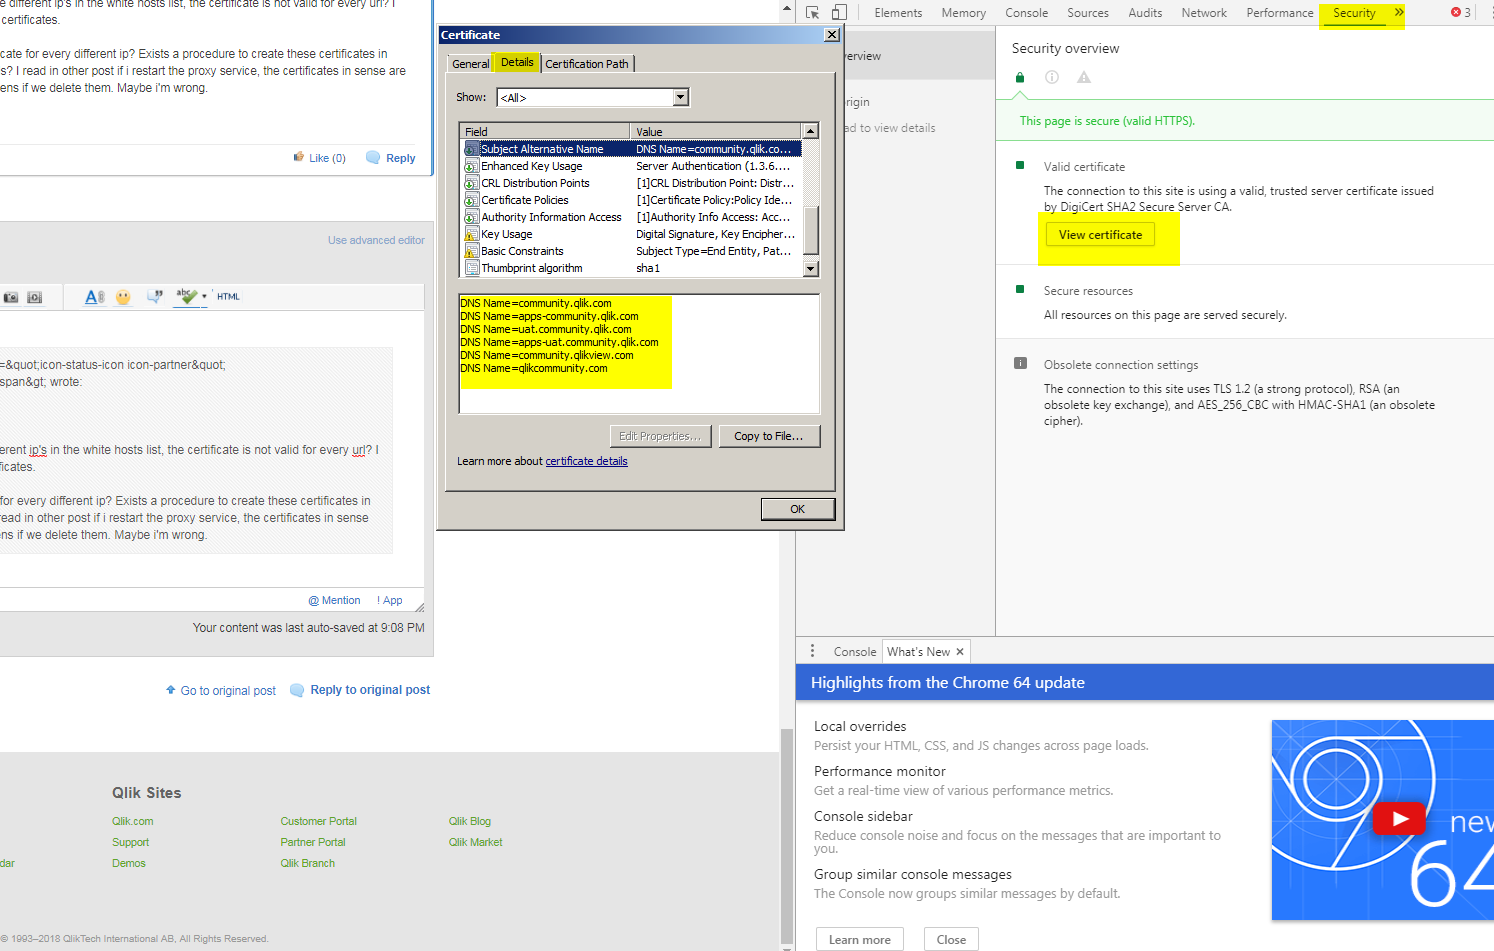Open the Customer Portal footer link

pos(318,821)
